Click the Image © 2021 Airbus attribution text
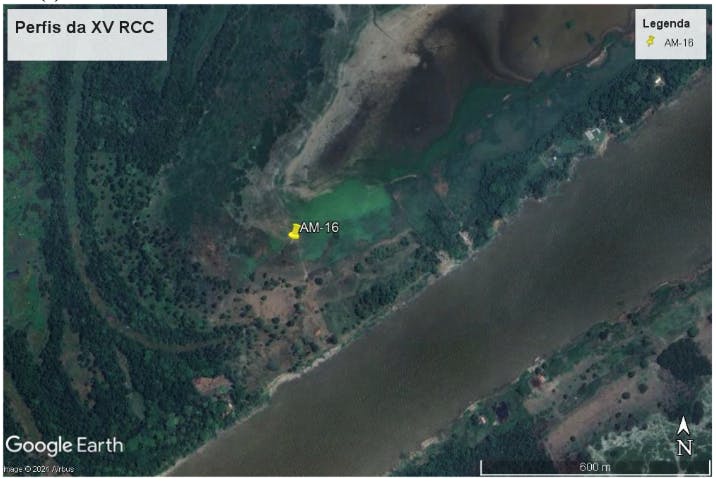Screen dimensions: 716x483 tap(38, 469)
